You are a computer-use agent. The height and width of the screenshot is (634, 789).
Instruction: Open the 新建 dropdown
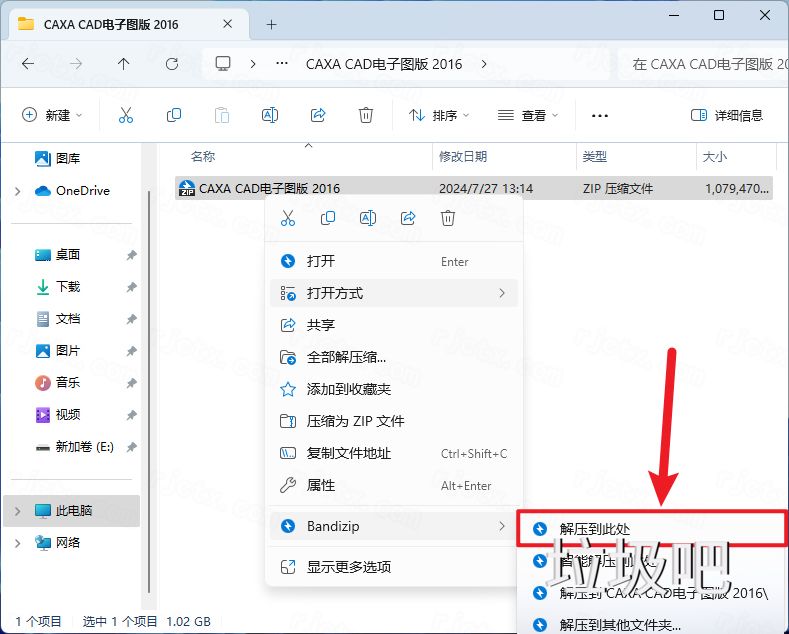[52, 115]
